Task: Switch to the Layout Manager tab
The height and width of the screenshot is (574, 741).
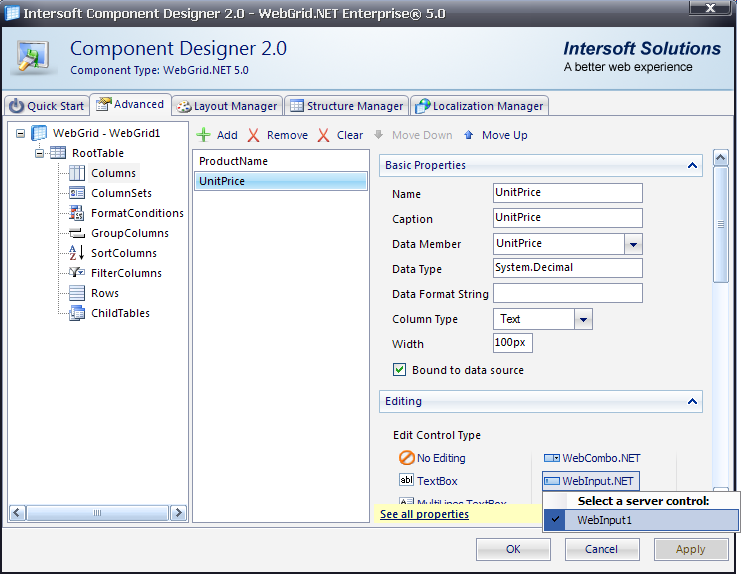Action: 227,106
